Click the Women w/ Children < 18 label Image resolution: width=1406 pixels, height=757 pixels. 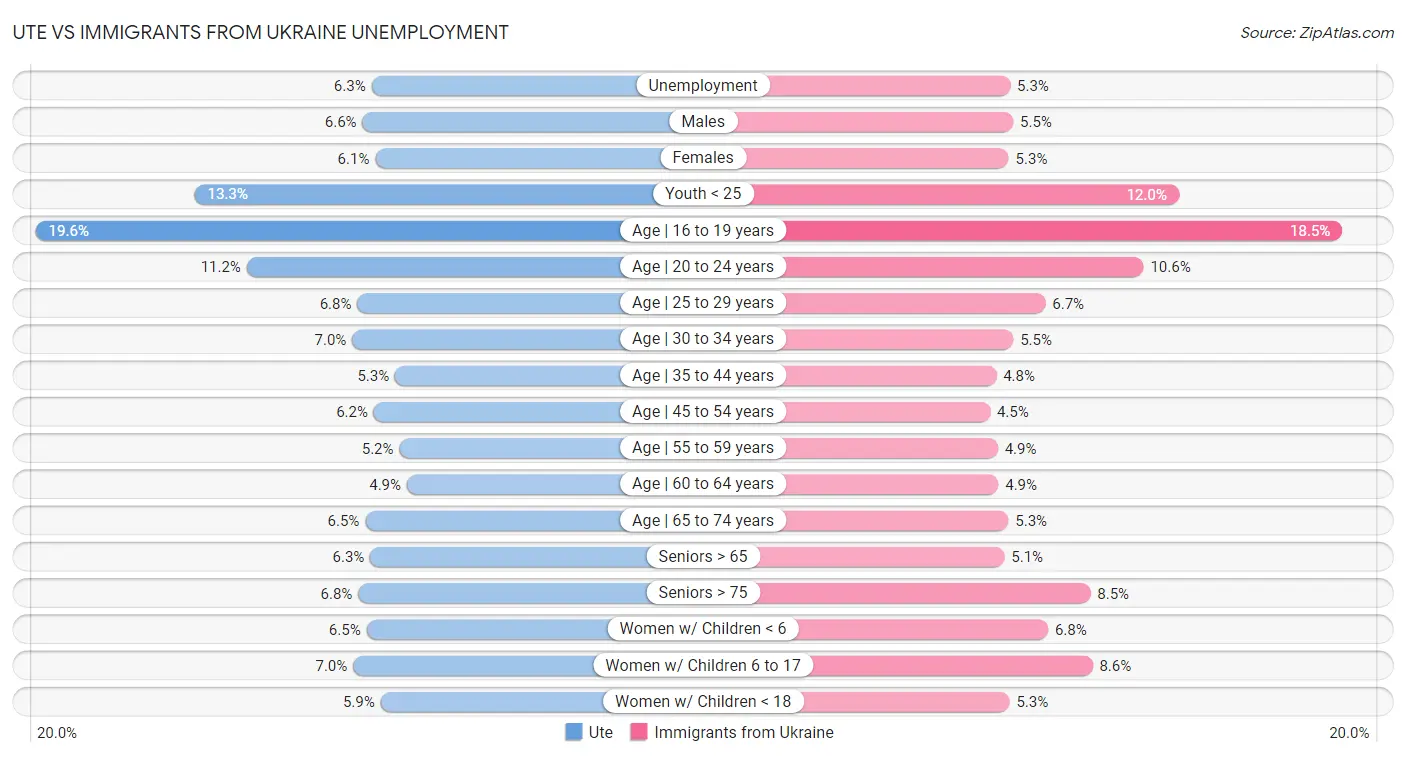click(x=703, y=701)
